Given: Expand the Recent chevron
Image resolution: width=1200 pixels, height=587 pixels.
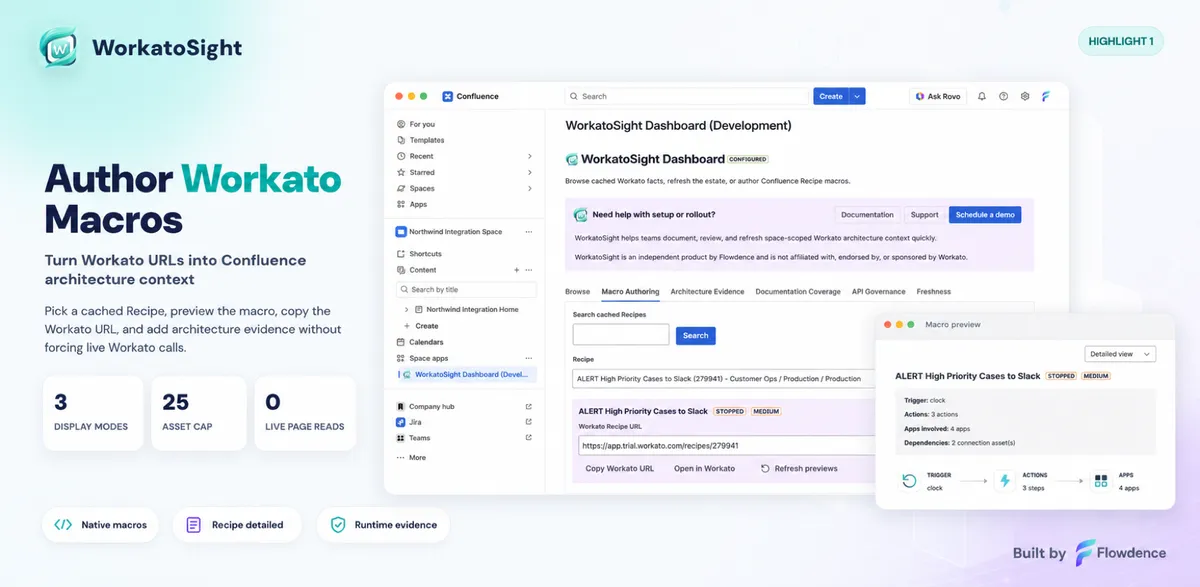Looking at the screenshot, I should tap(530, 156).
